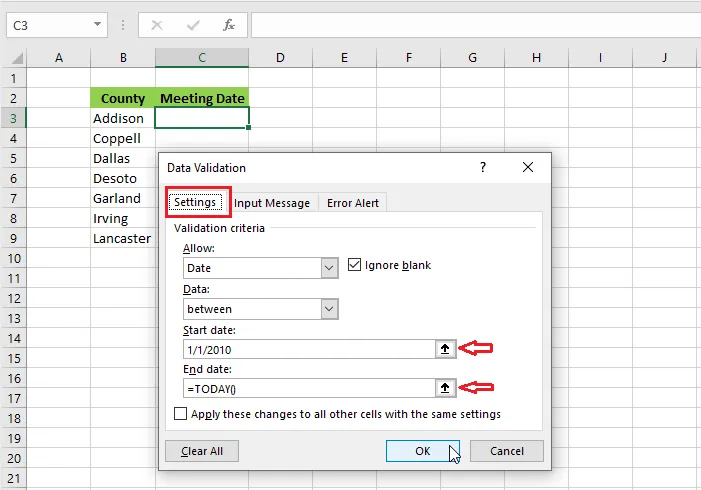The height and width of the screenshot is (490, 701).
Task: Click the OK button
Action: click(422, 451)
